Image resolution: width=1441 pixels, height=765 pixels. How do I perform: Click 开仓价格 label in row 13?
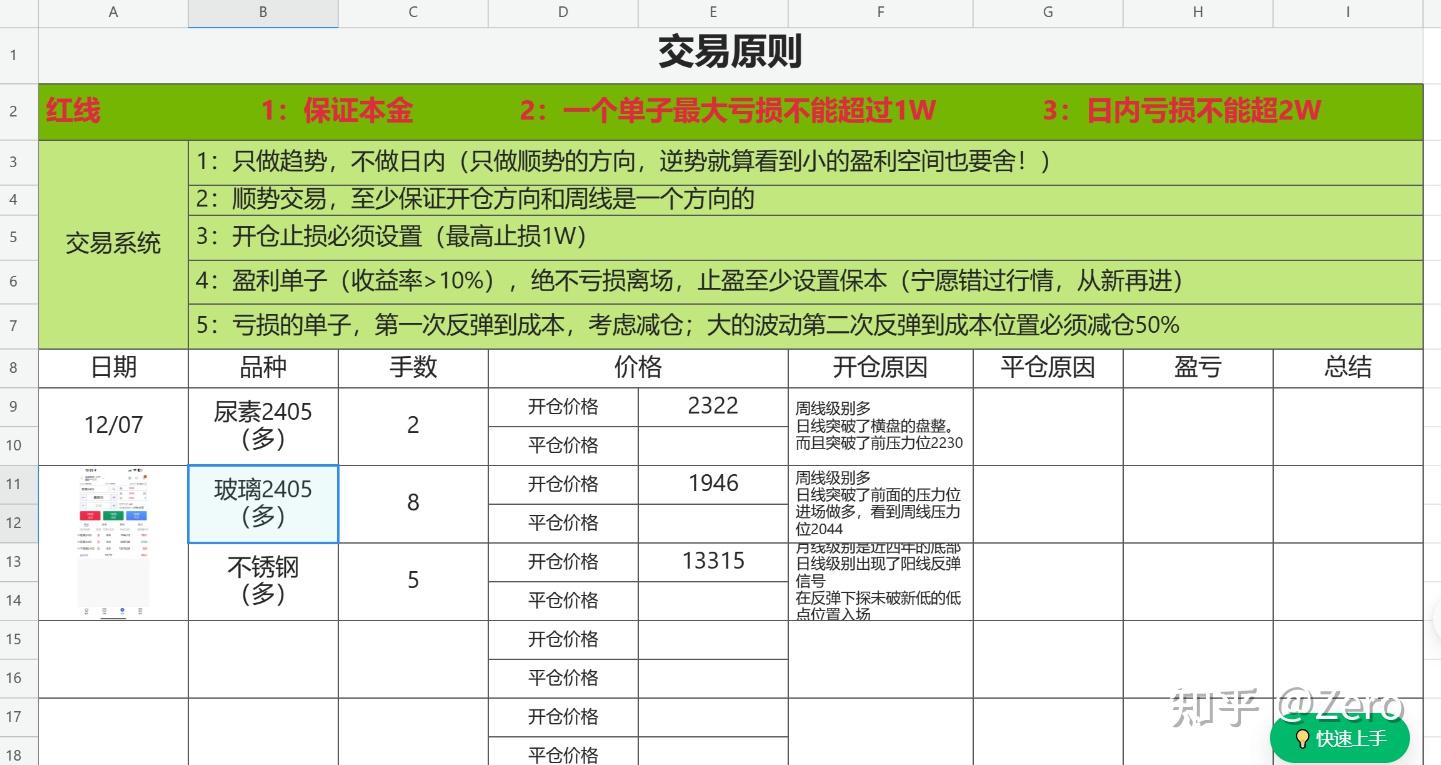563,561
